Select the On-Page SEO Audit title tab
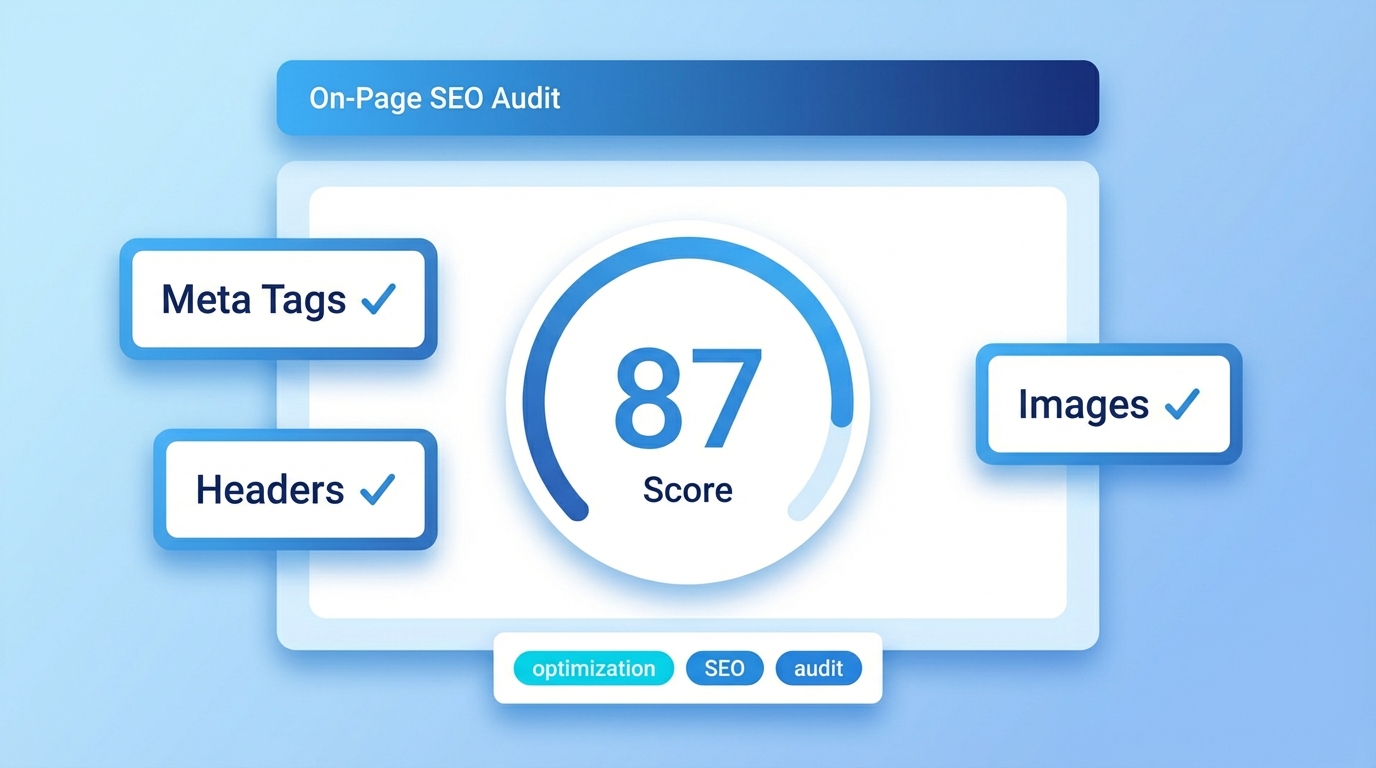The image size is (1376, 768). click(x=435, y=97)
